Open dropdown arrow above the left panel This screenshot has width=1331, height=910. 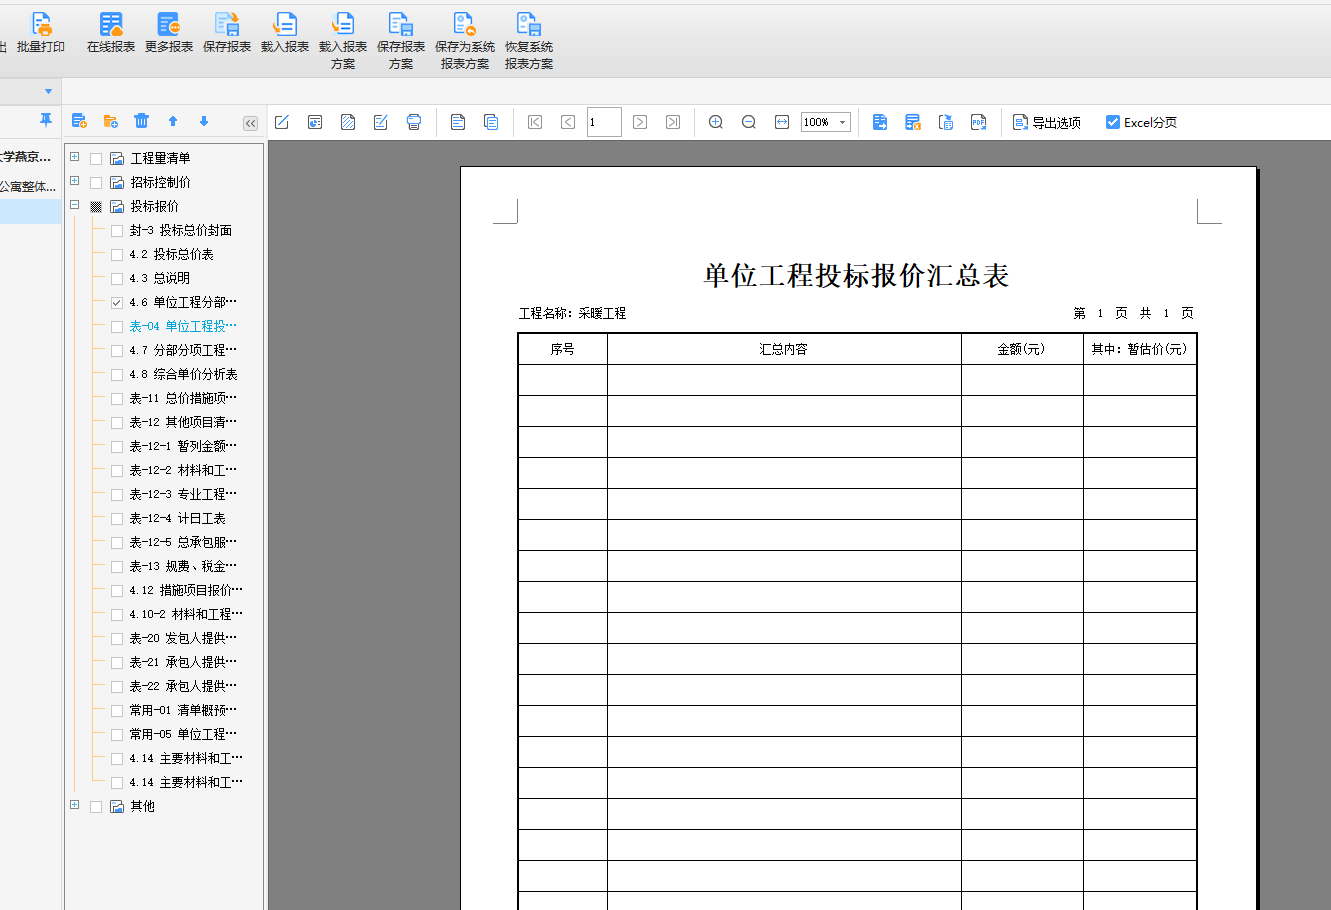point(48,91)
